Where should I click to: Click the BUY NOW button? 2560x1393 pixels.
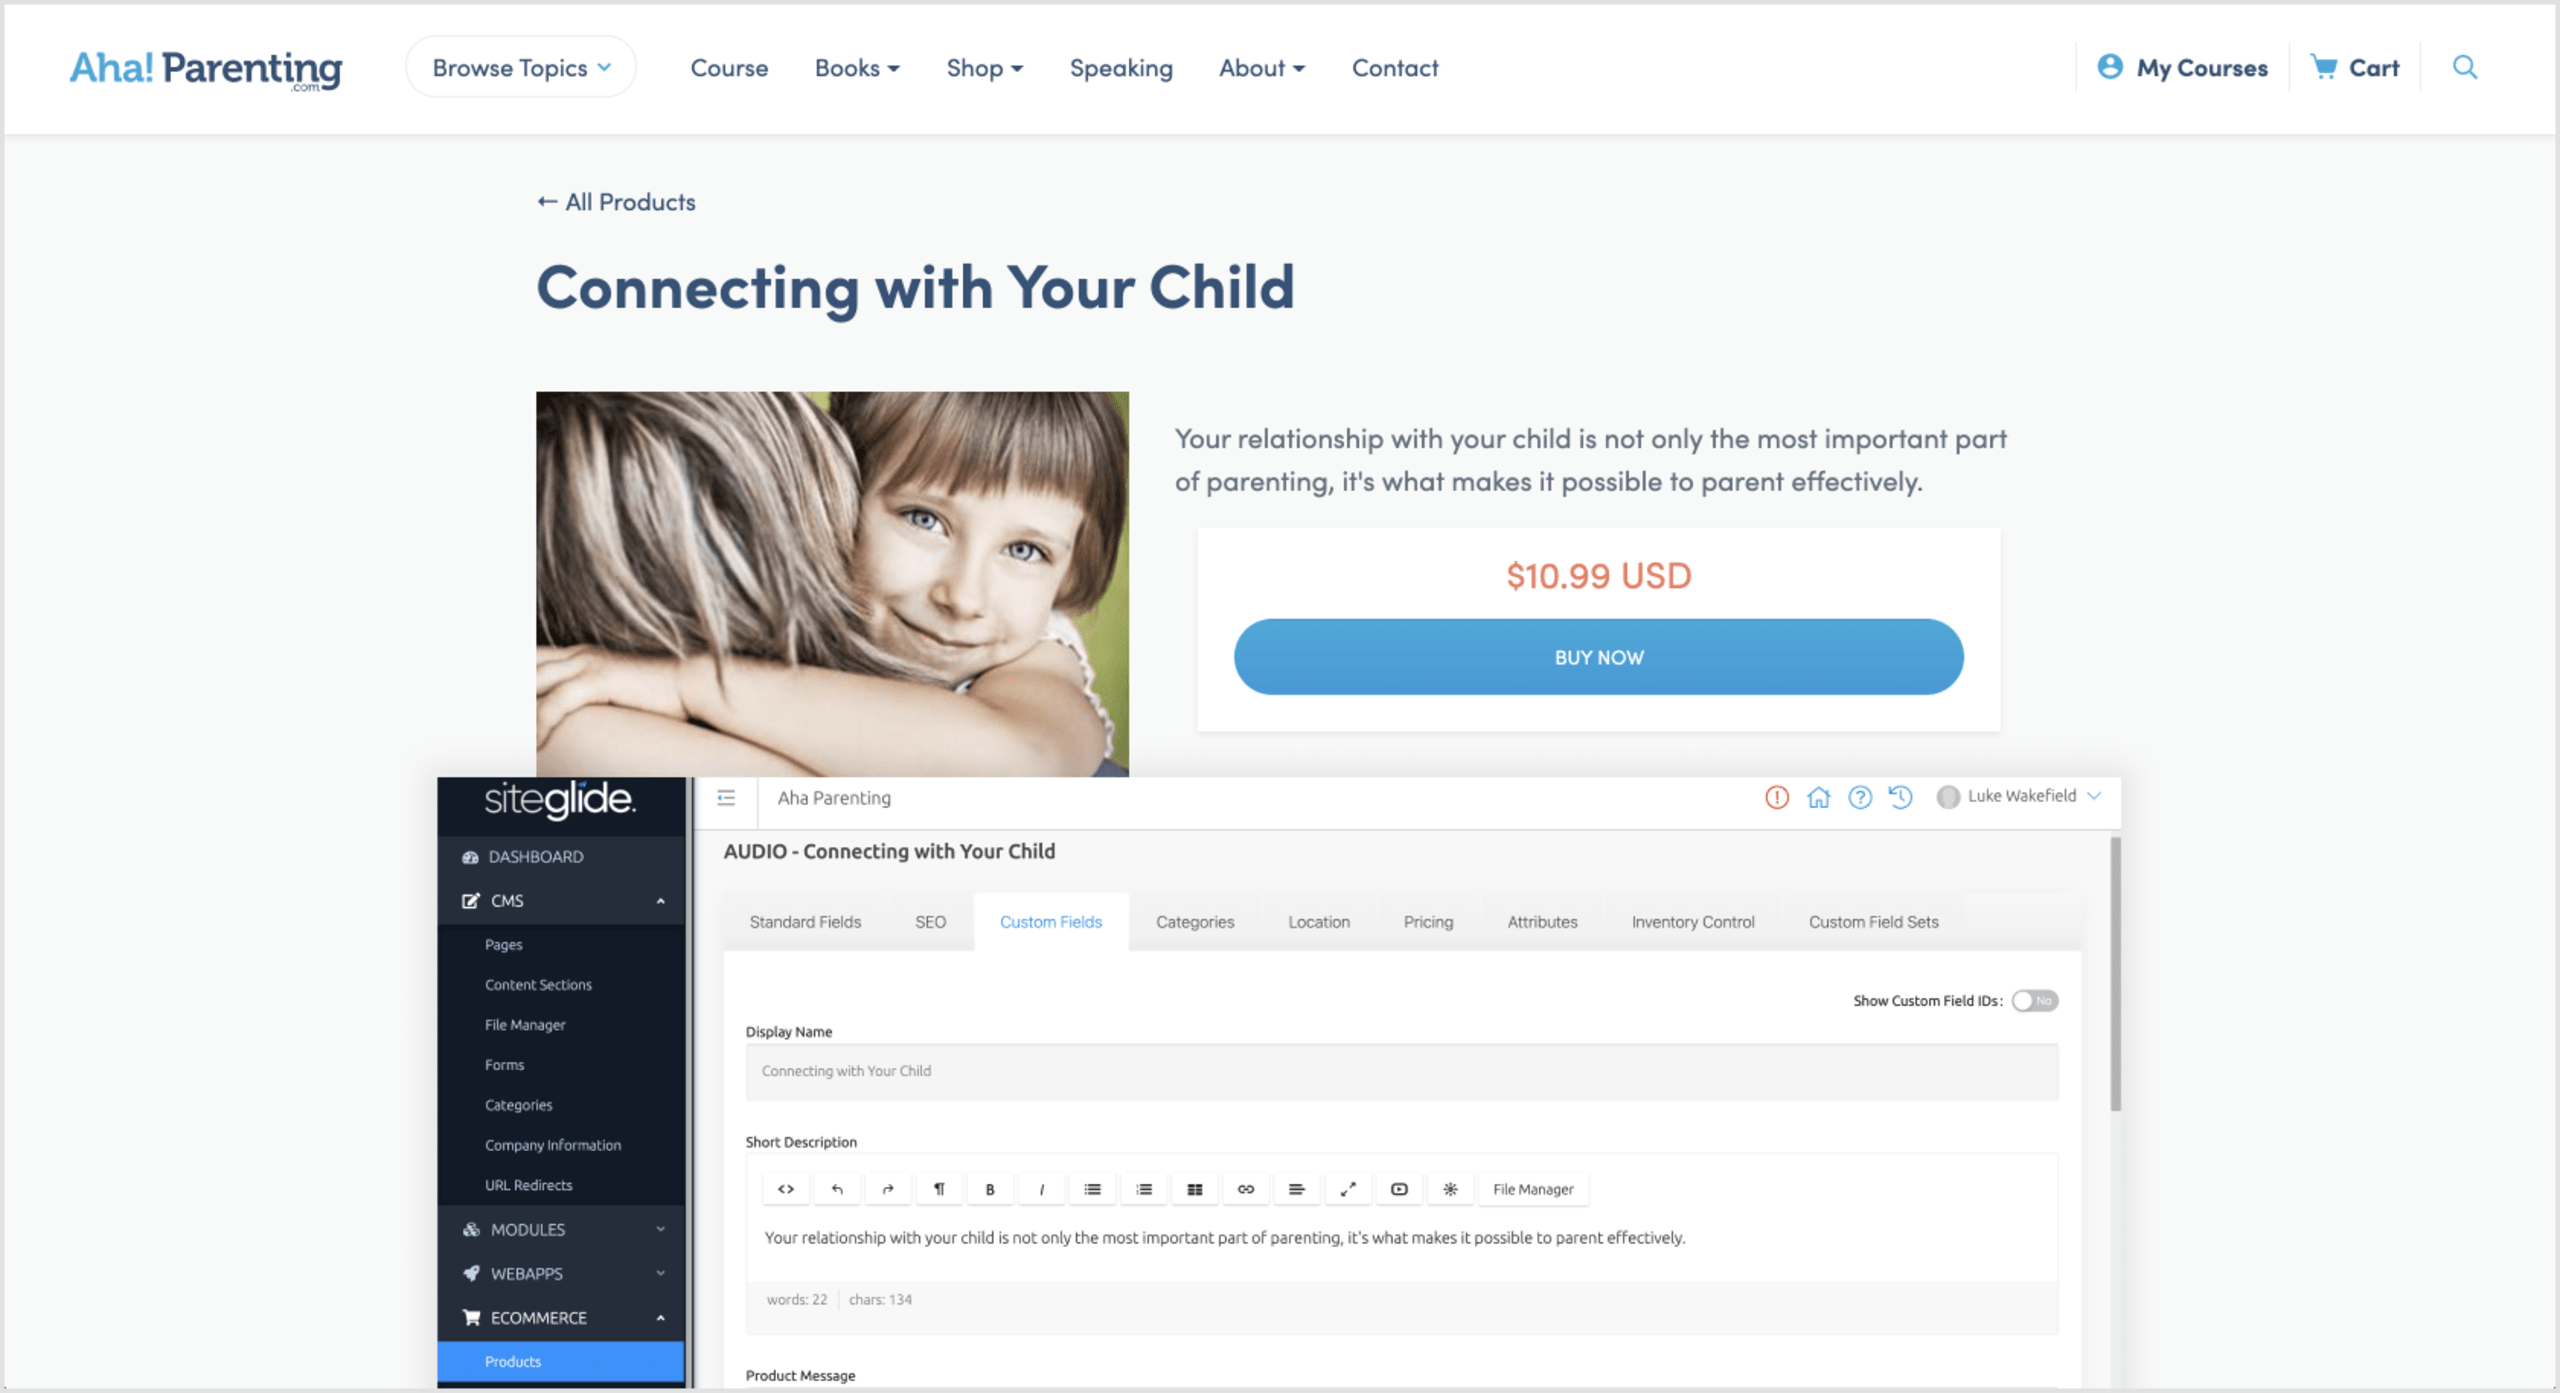[1598, 655]
